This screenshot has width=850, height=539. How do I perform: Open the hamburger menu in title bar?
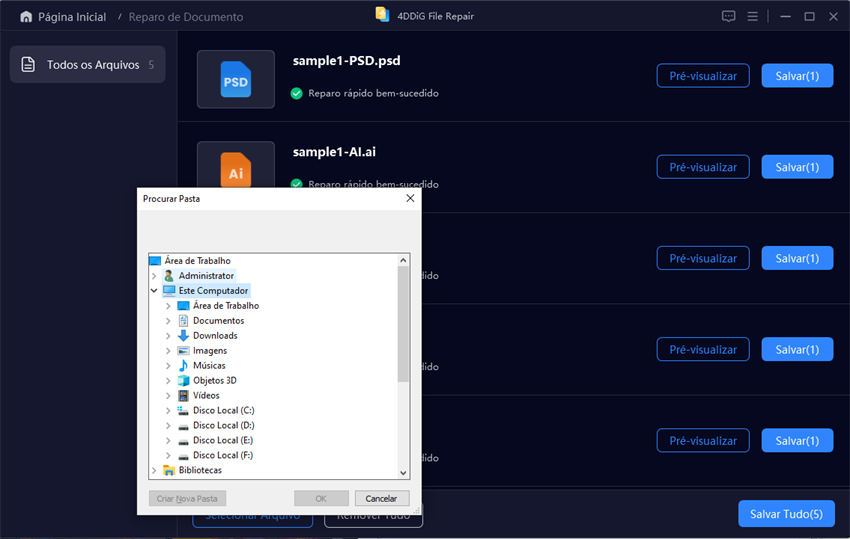752,17
